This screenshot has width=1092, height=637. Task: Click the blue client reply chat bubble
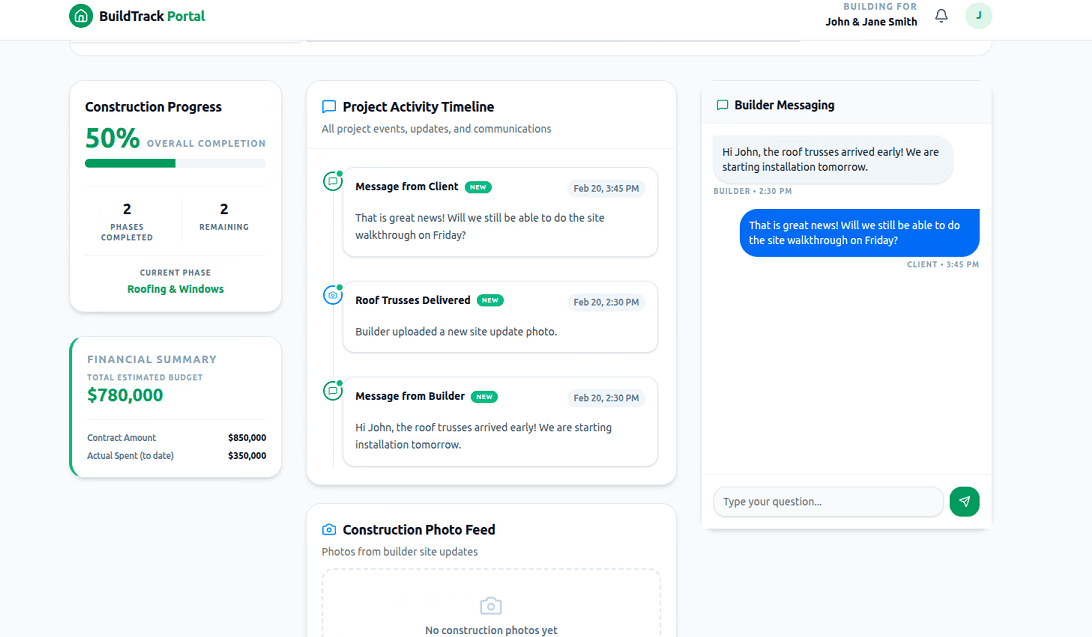[x=859, y=233]
